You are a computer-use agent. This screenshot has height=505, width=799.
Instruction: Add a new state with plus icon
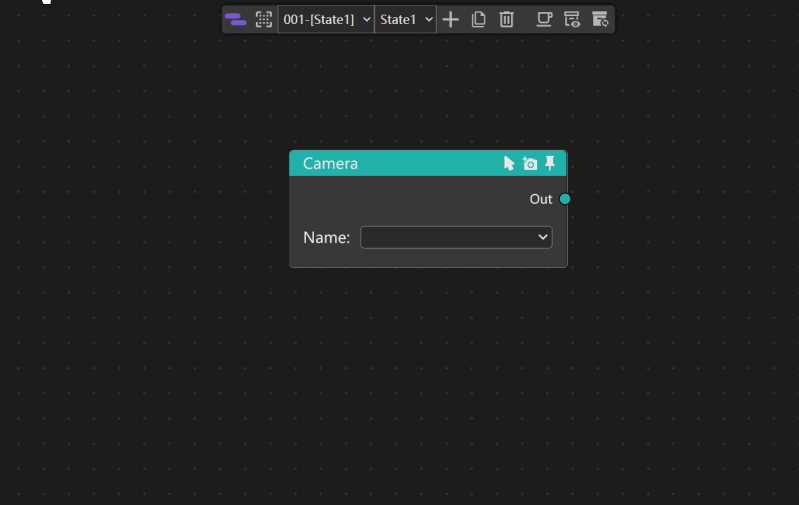coord(450,19)
